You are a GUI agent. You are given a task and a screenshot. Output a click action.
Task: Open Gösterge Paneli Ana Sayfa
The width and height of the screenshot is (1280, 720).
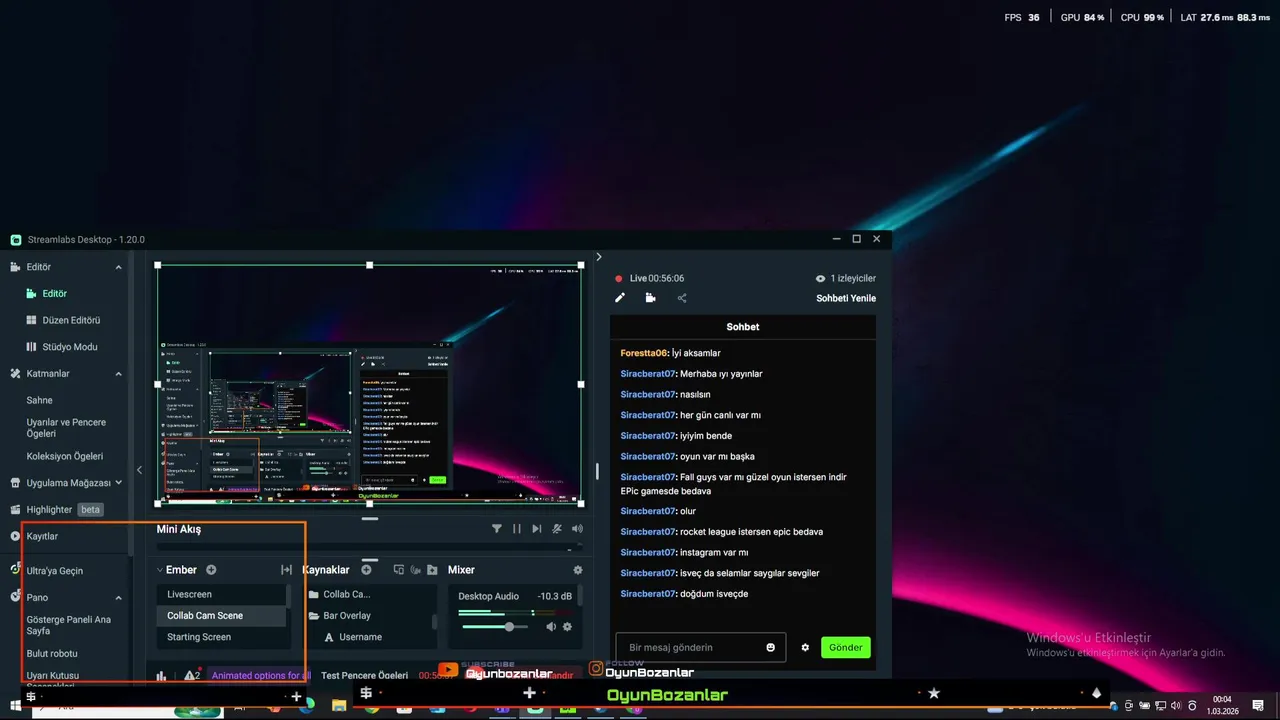69,625
